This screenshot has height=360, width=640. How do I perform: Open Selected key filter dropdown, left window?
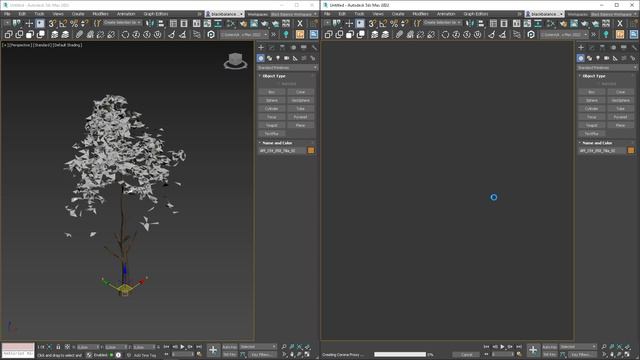[258, 347]
